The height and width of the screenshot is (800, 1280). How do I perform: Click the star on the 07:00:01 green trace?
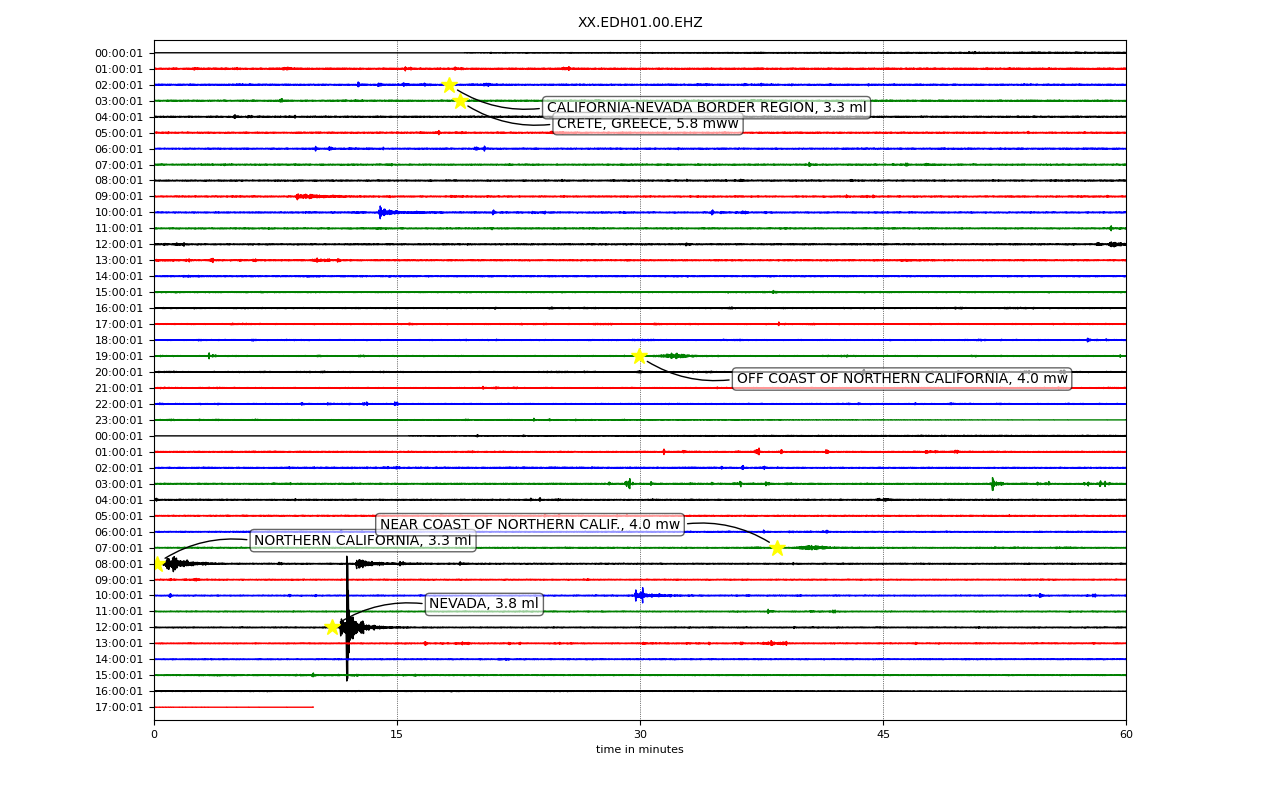pos(777,547)
